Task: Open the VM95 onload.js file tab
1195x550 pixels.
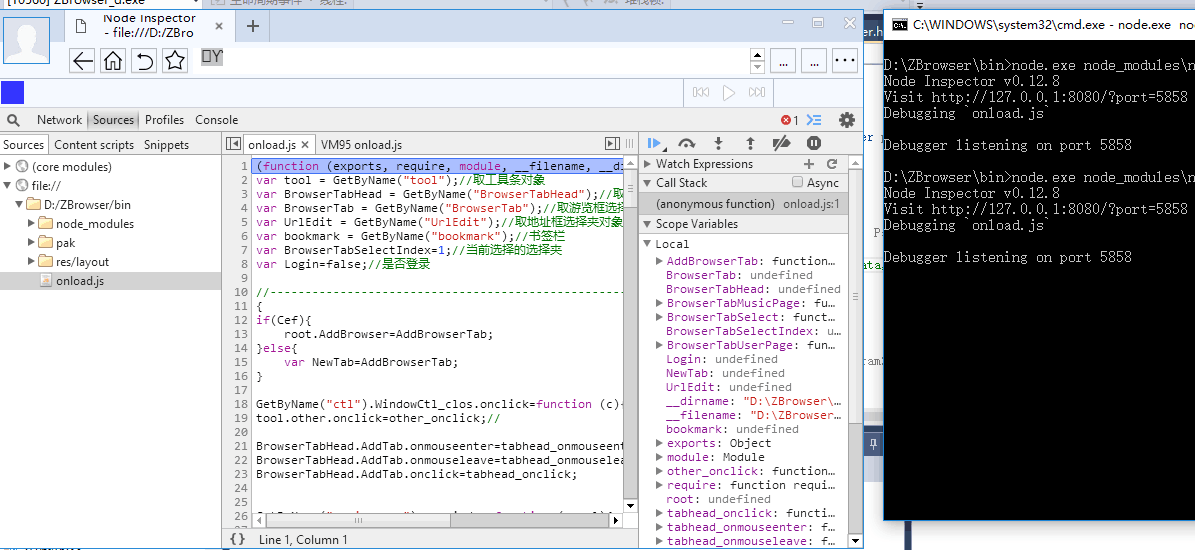Action: [x=361, y=145]
